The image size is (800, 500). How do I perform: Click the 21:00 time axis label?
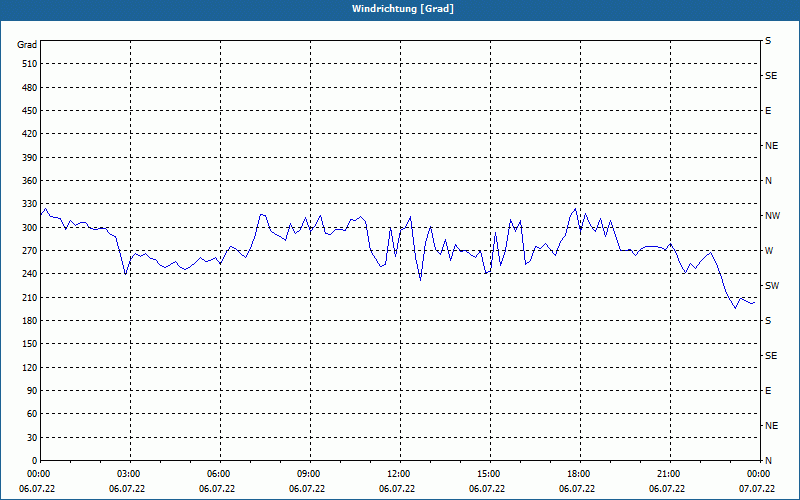click(x=668, y=473)
